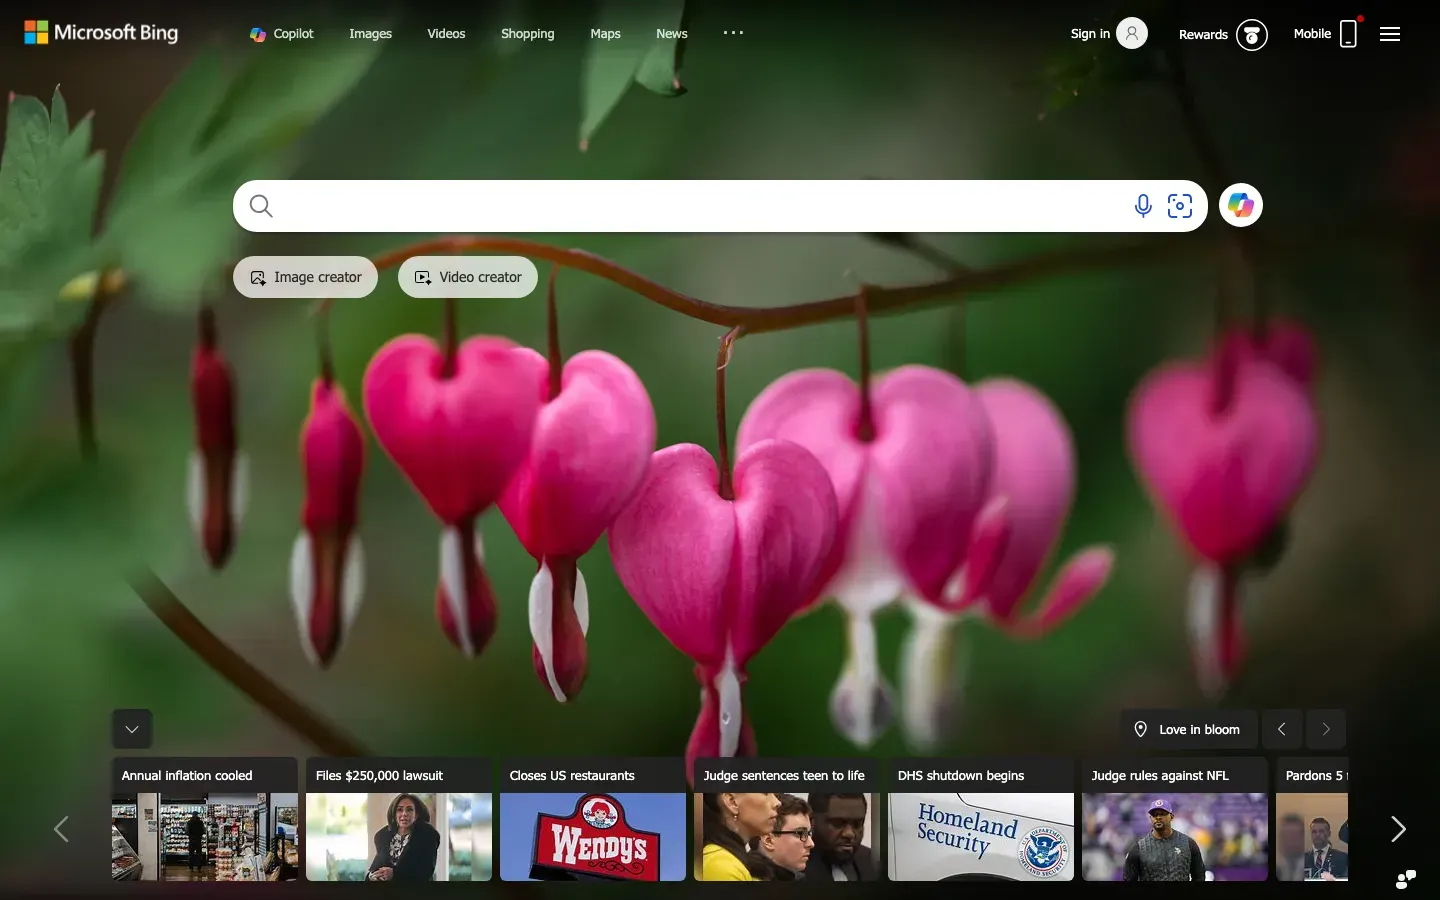Go to Maps from the navigation bar
Image resolution: width=1440 pixels, height=900 pixels.
(605, 33)
